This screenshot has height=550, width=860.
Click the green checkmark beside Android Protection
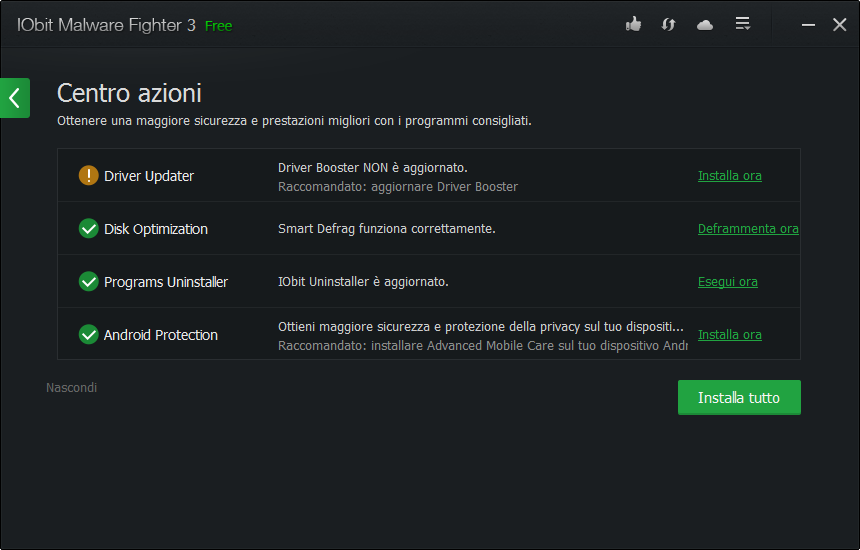[x=89, y=335]
